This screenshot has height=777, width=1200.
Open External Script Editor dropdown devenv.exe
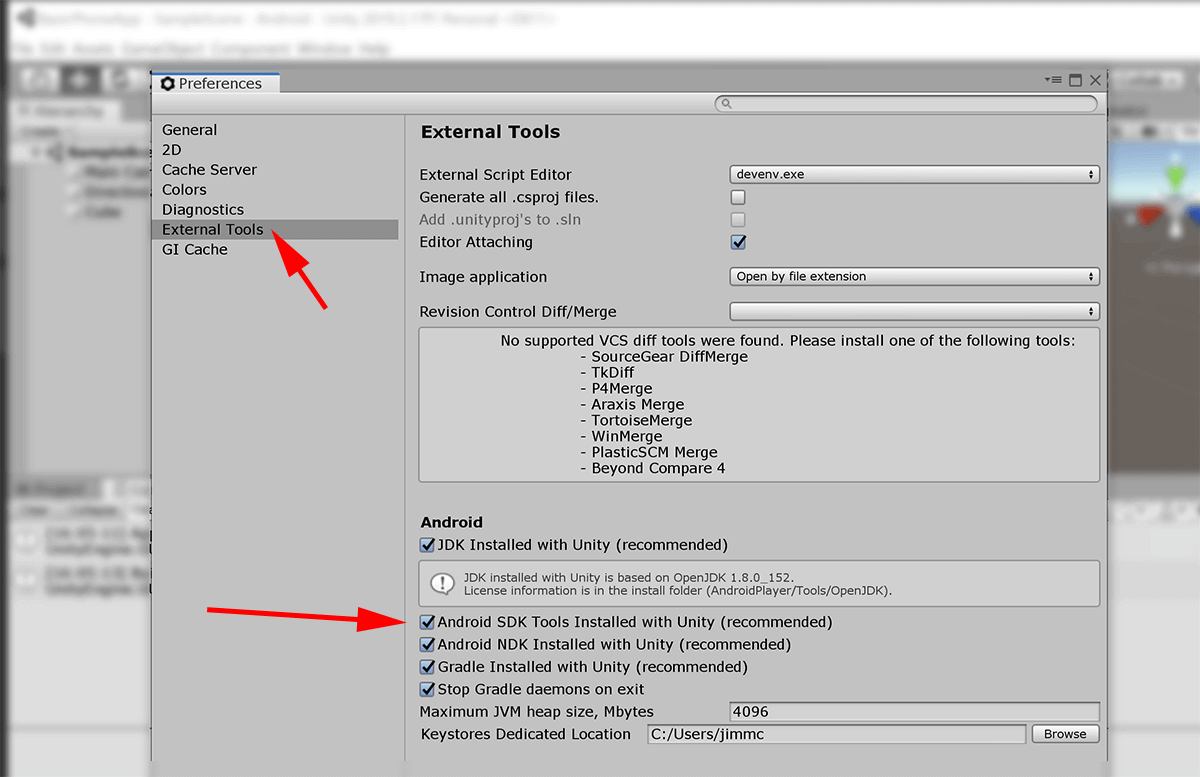click(915, 174)
